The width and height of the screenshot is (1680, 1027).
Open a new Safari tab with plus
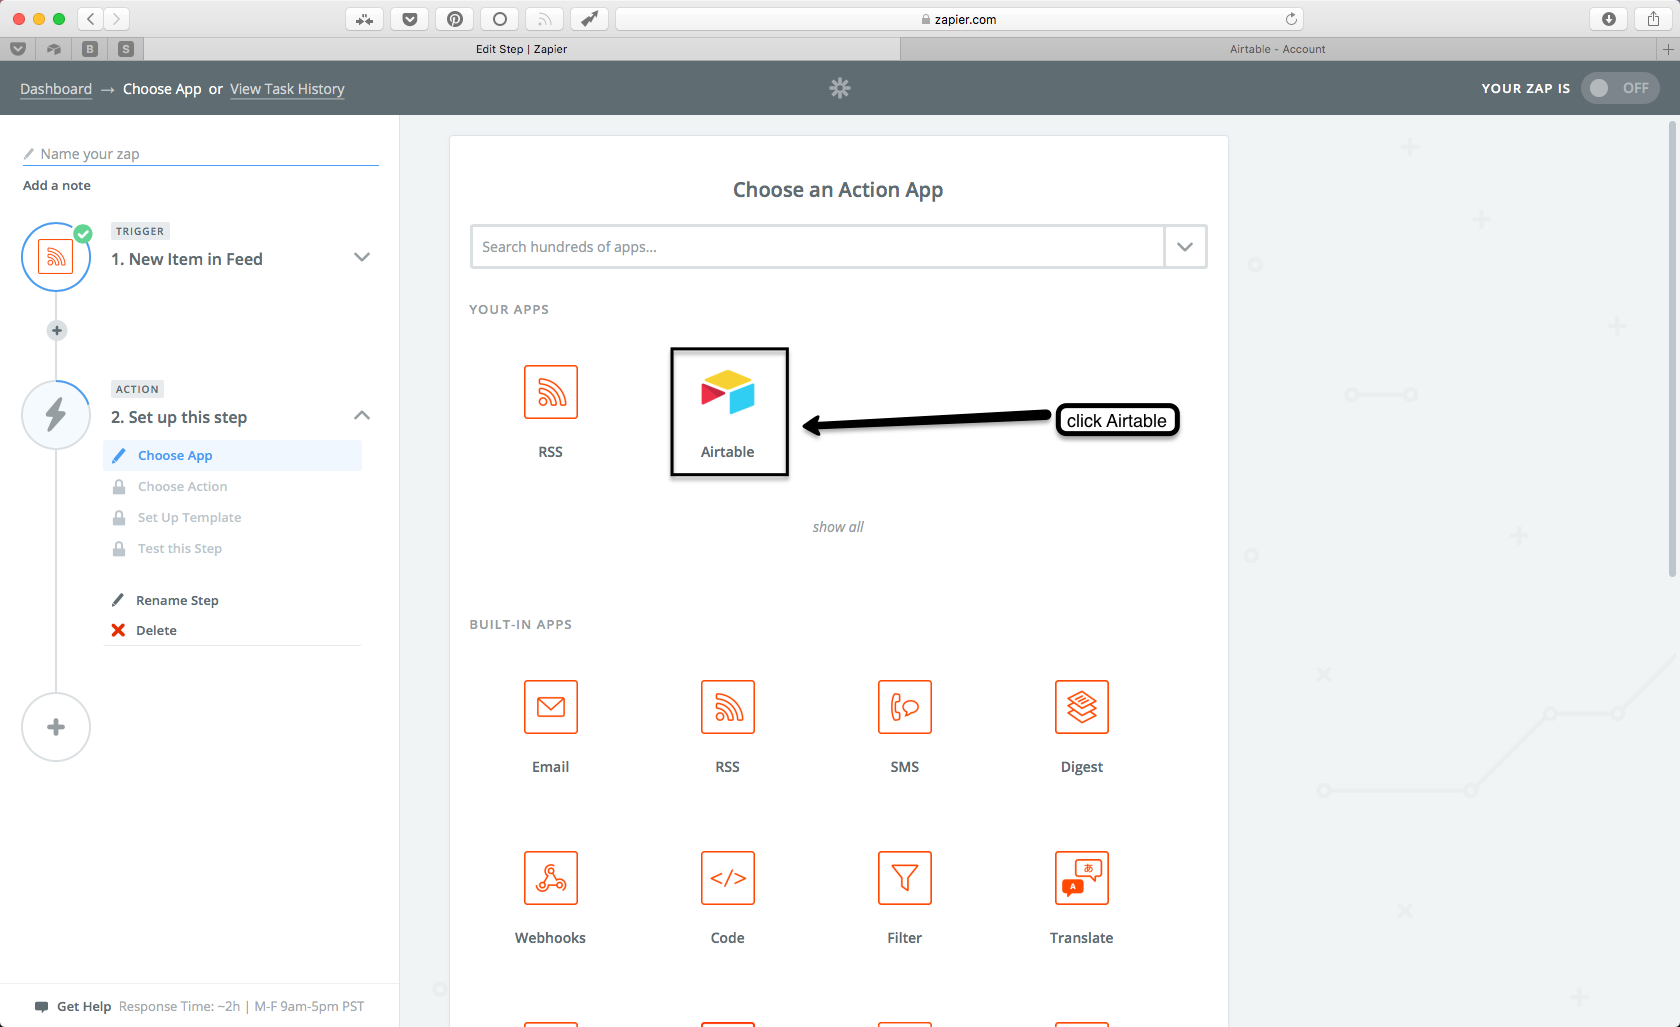point(1668,49)
